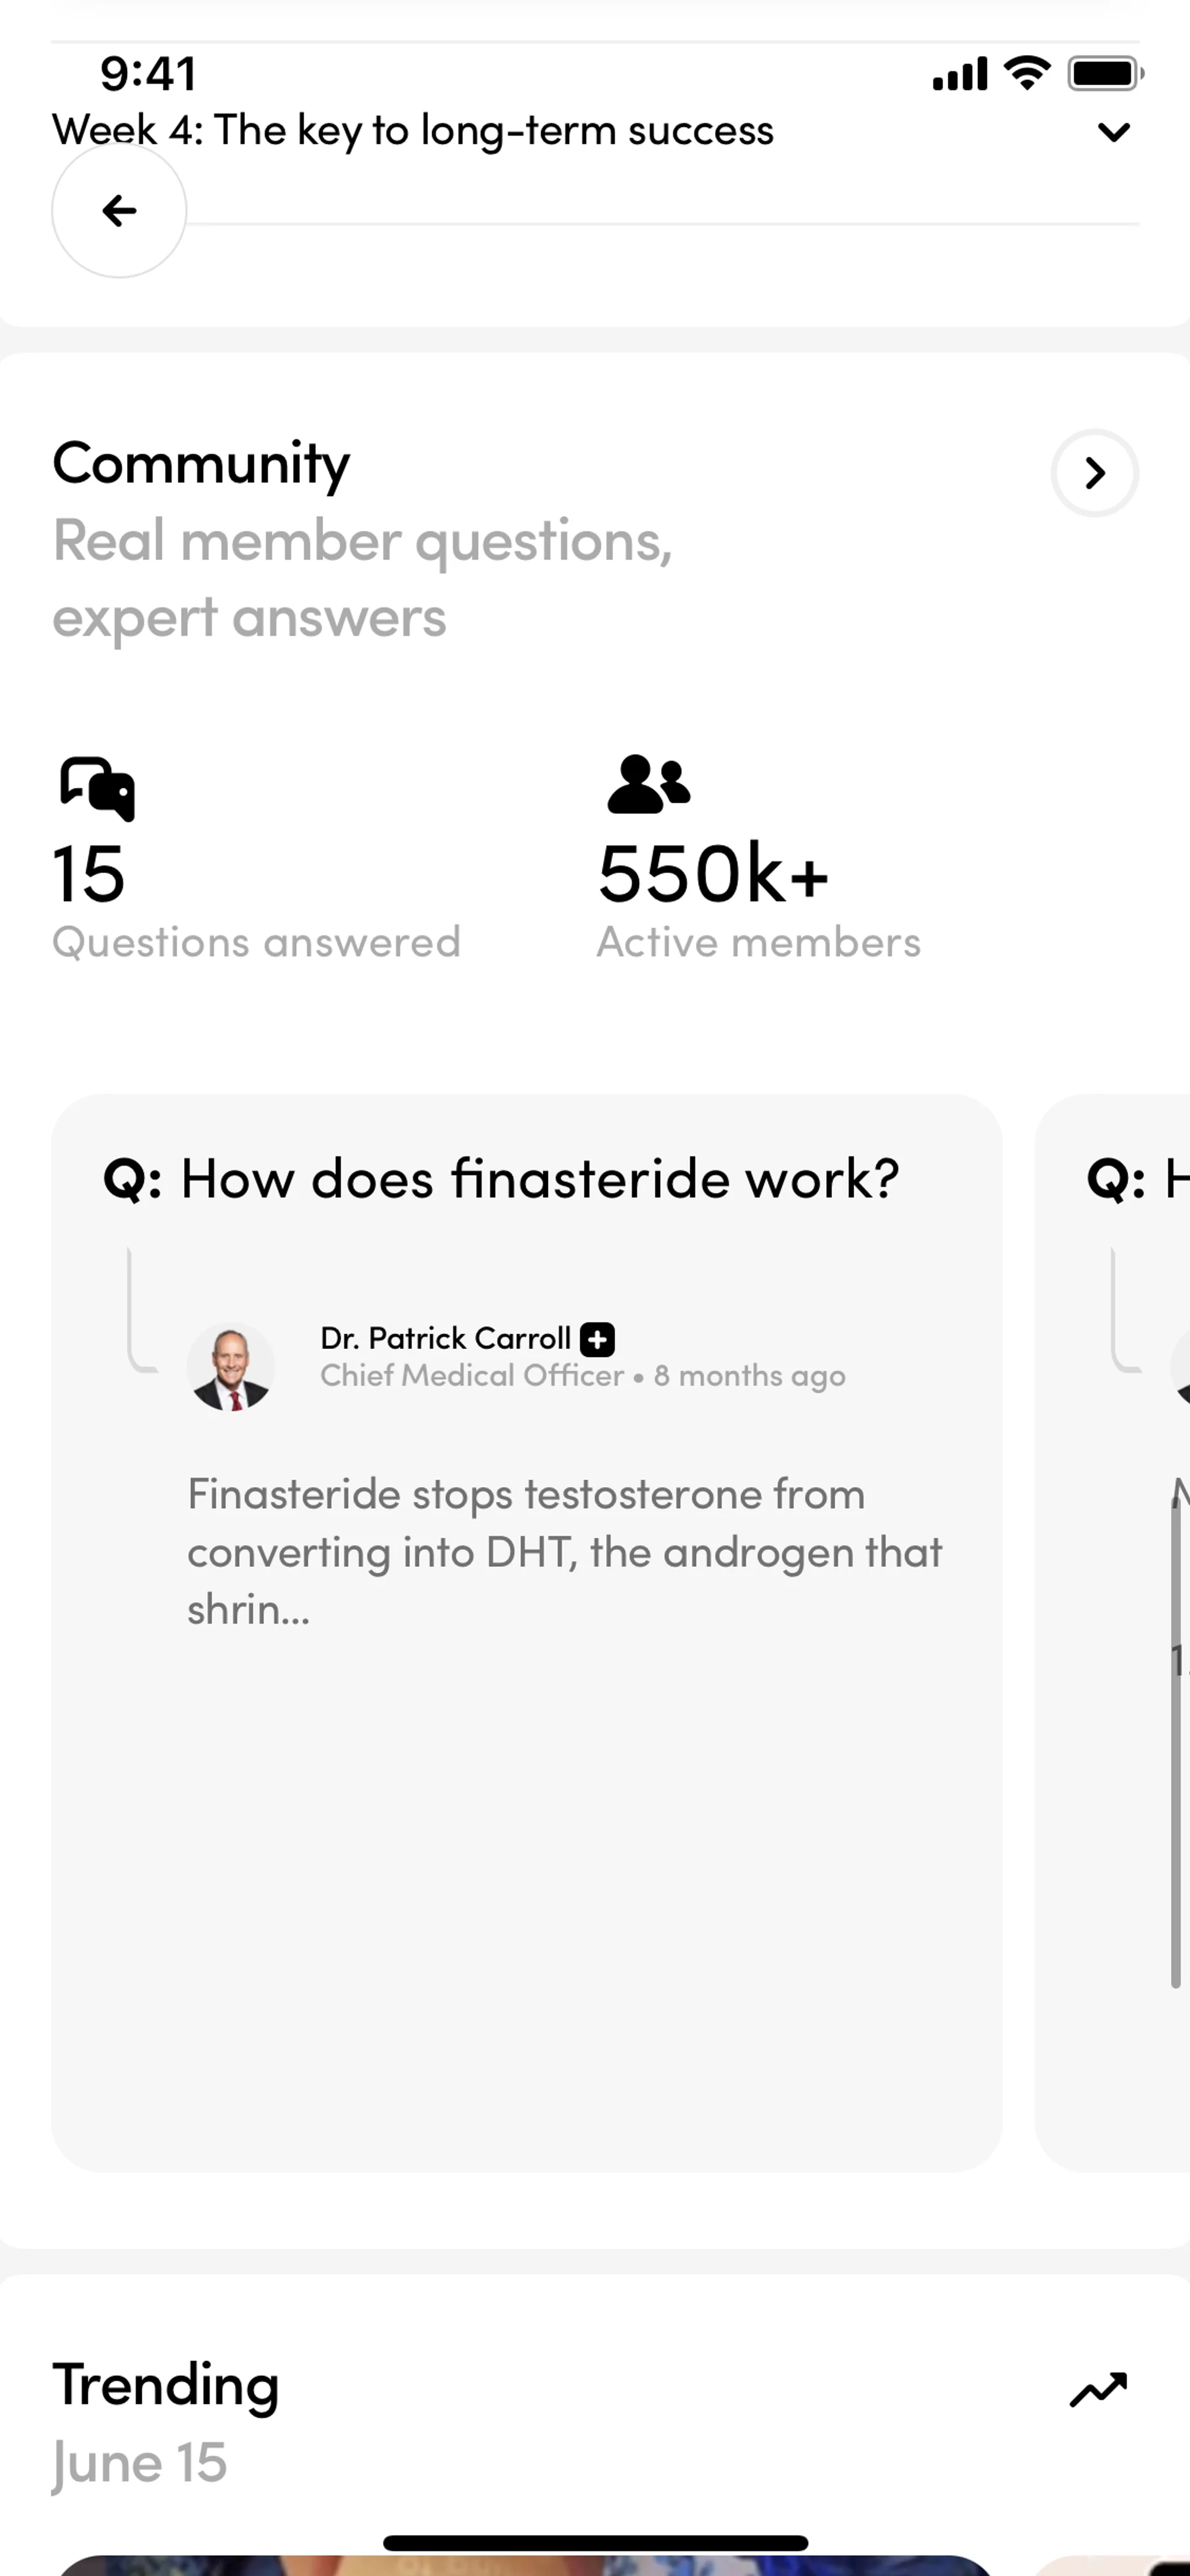Tap the Week 4 lesson title
This screenshot has height=2576, width=1190.
(413, 131)
